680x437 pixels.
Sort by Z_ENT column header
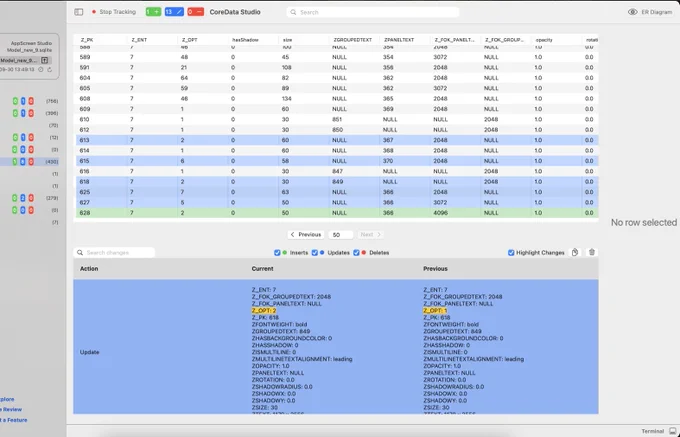pyautogui.click(x=139, y=39)
